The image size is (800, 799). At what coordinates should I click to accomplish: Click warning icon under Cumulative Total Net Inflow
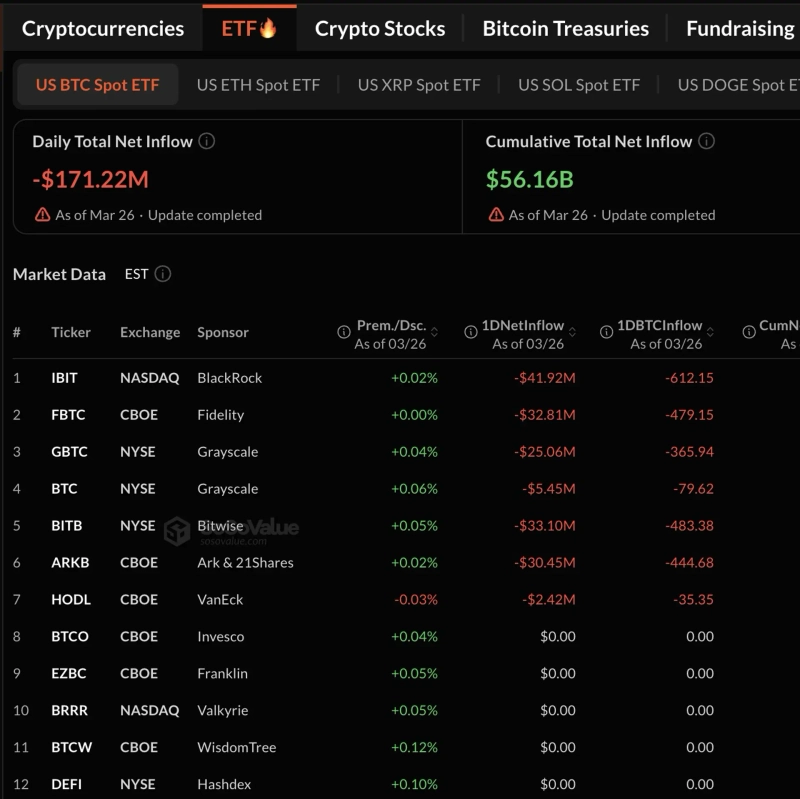pos(496,215)
